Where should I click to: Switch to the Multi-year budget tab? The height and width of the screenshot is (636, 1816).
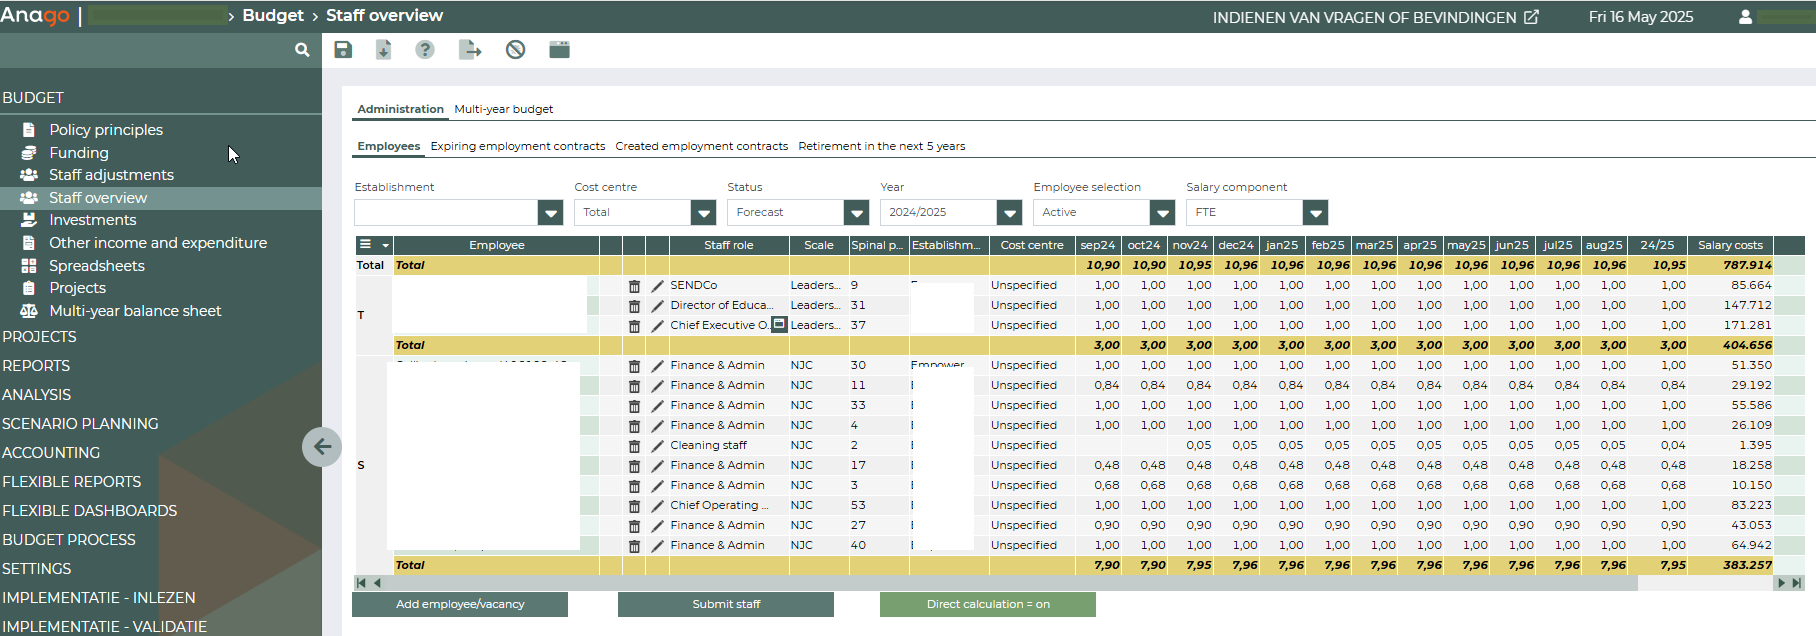(503, 109)
